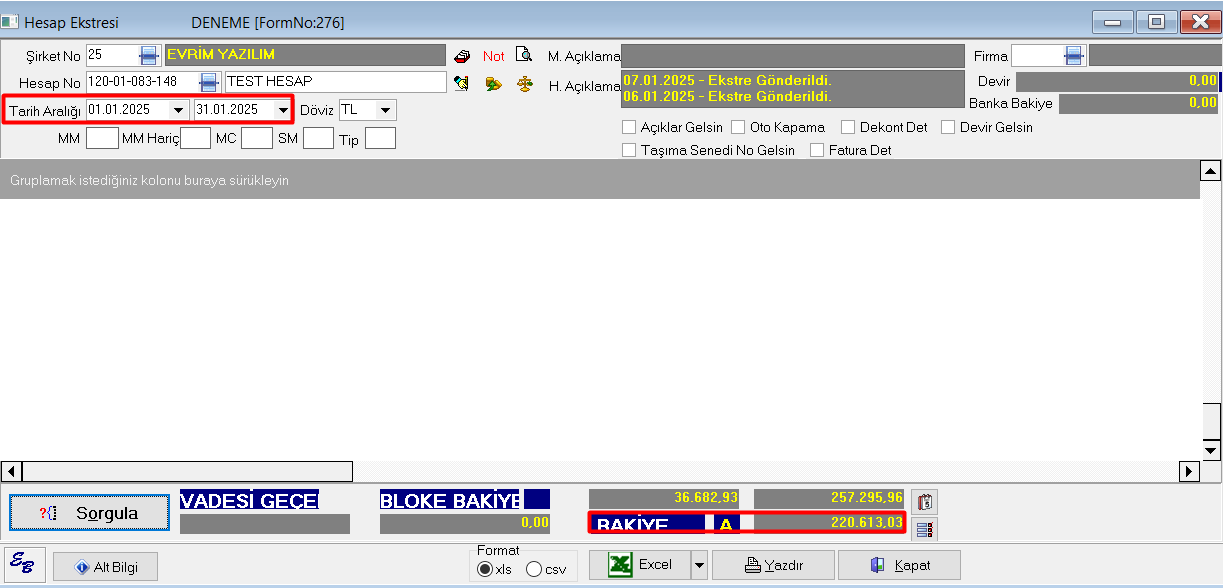Click the Tip input box

point(380,138)
